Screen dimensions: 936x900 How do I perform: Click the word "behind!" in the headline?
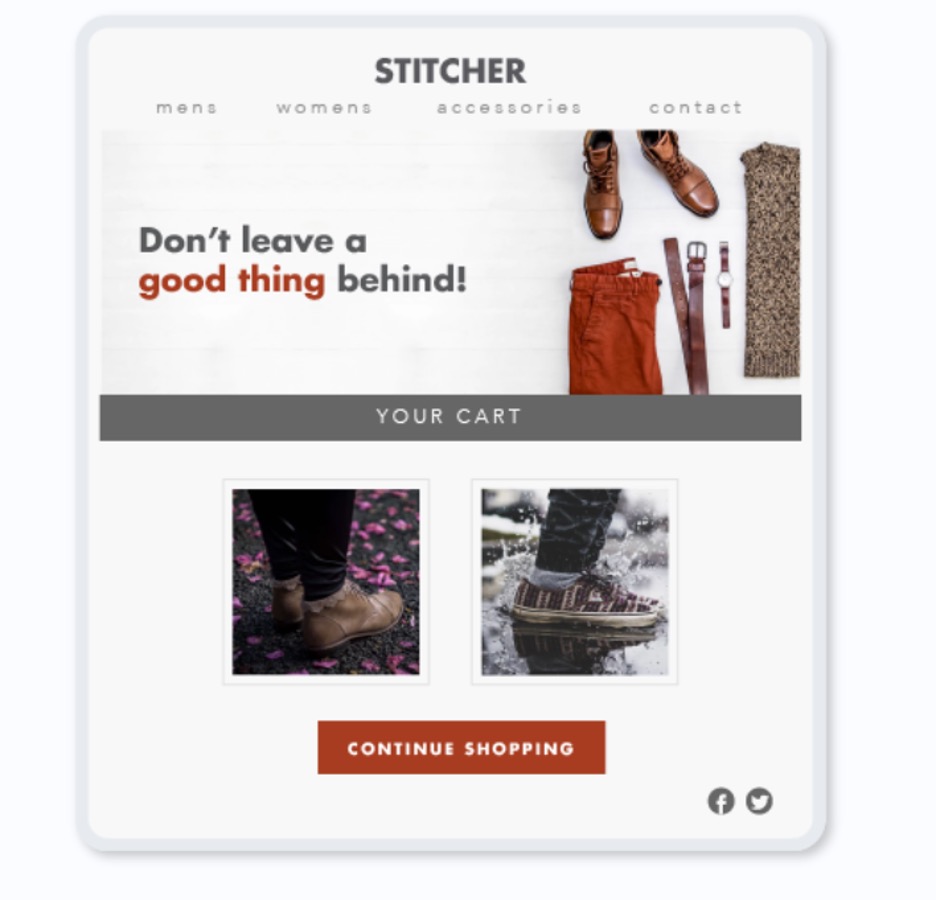[x=402, y=279]
